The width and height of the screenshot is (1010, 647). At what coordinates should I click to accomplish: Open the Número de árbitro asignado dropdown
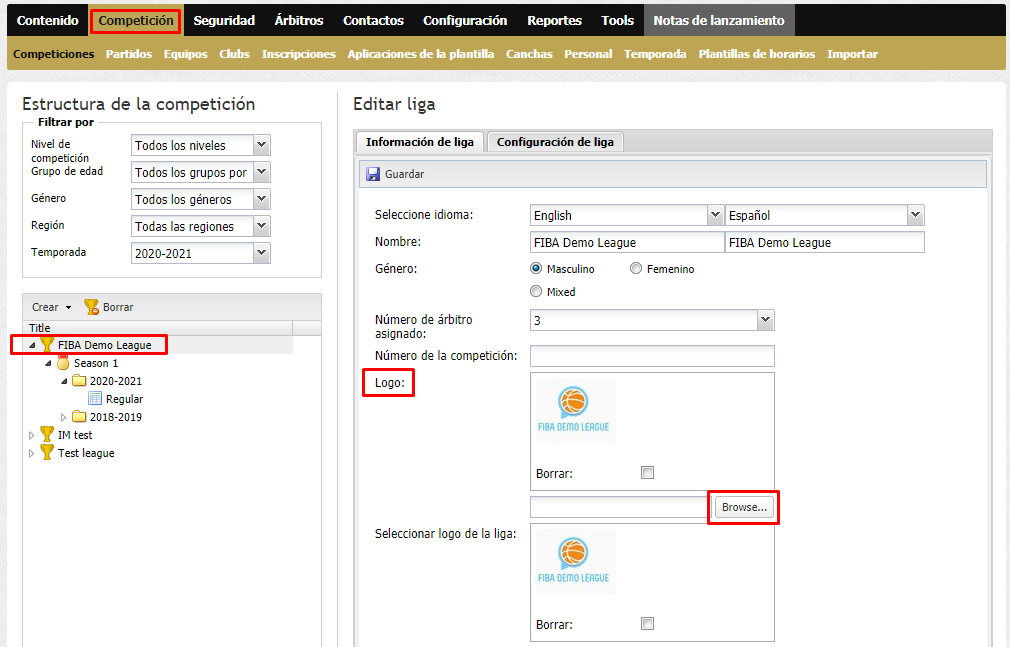[765, 320]
